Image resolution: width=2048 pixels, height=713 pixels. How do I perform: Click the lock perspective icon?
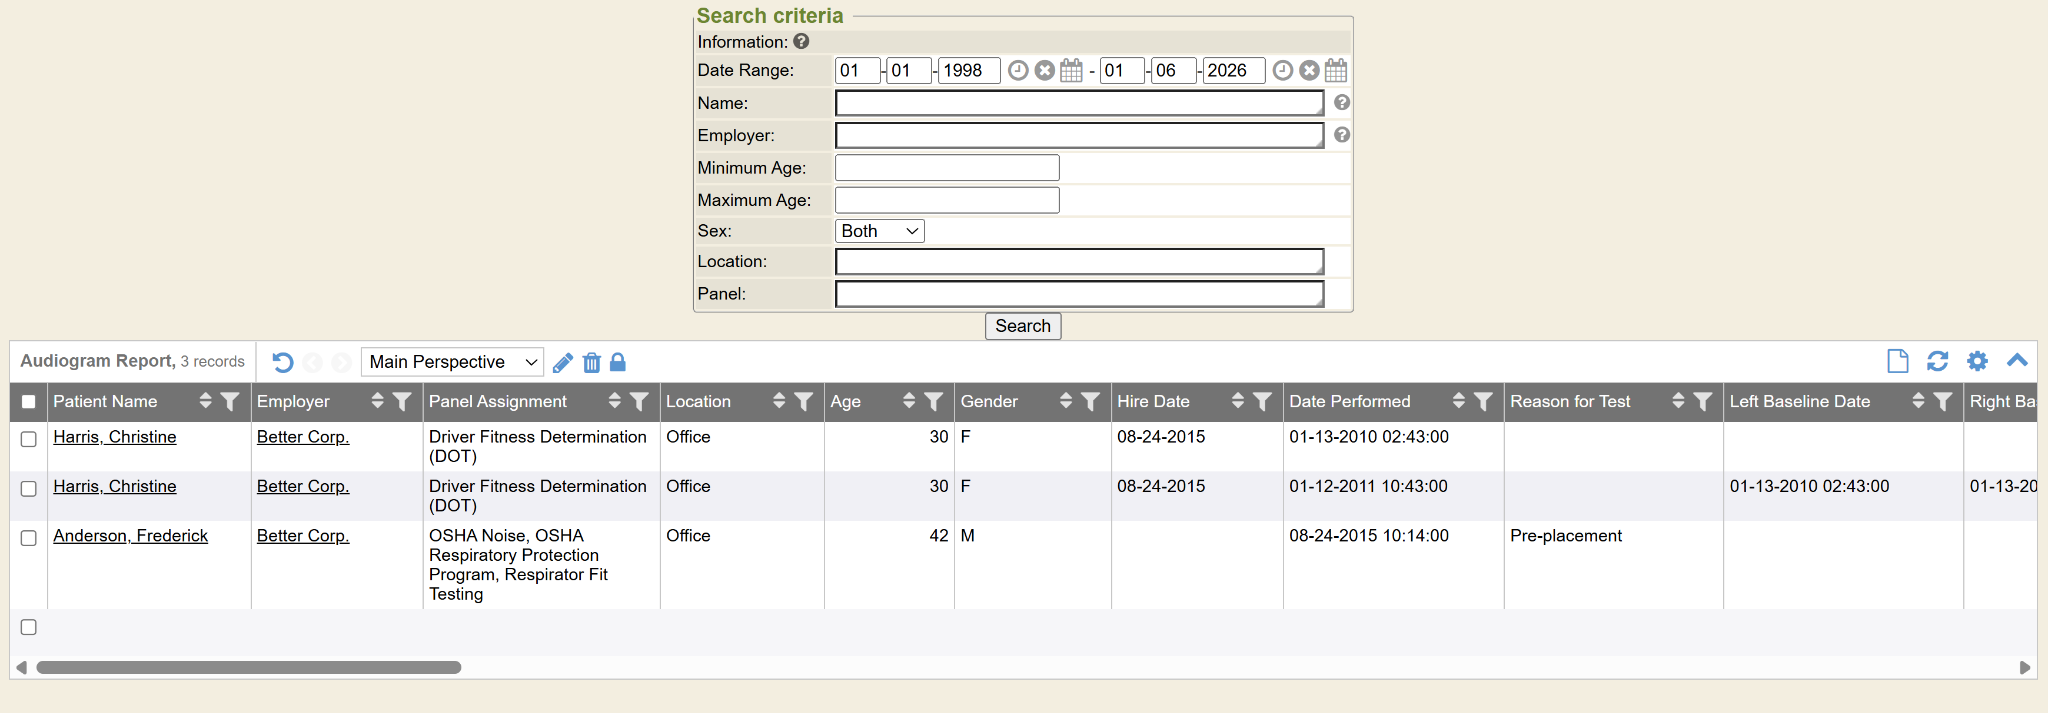(x=618, y=362)
